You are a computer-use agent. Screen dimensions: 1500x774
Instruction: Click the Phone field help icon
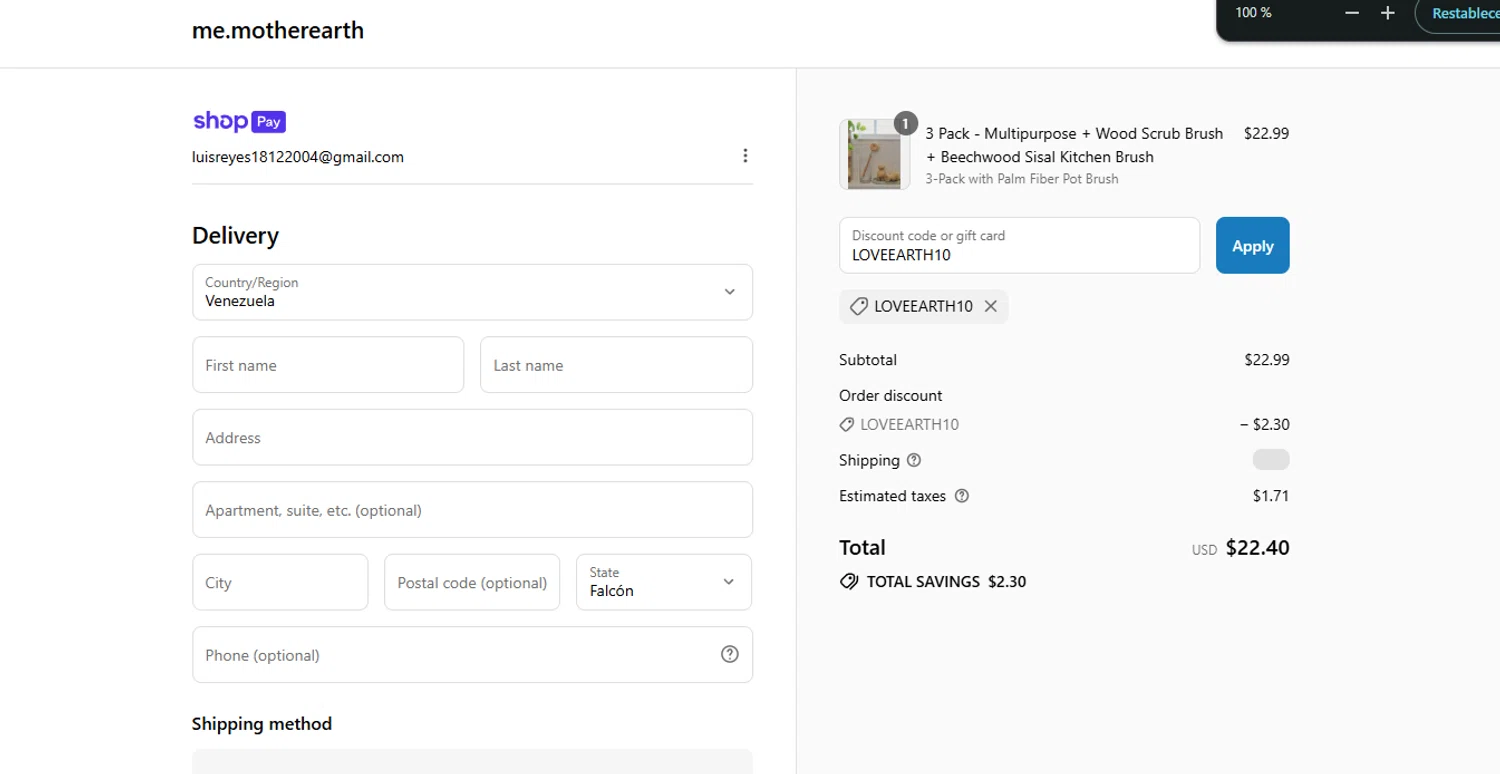[x=730, y=654]
